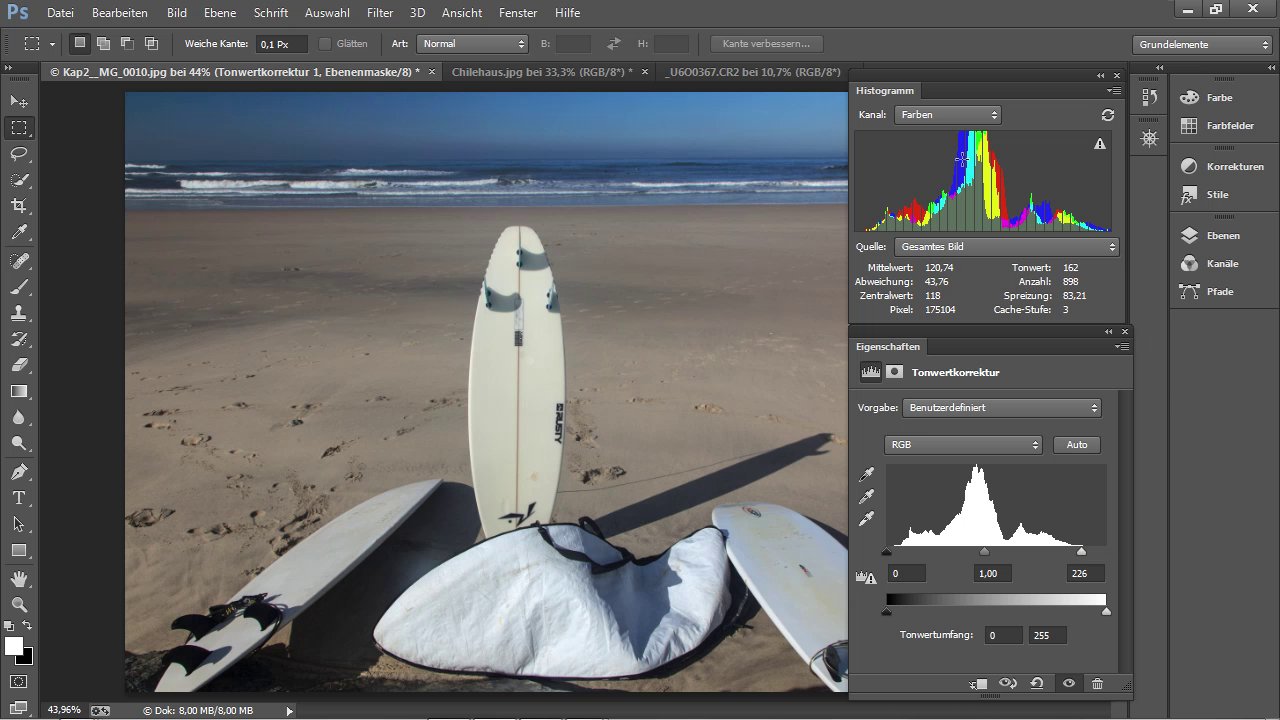Open the Vorgabe preset dropdown
1280x720 pixels.
1001,408
